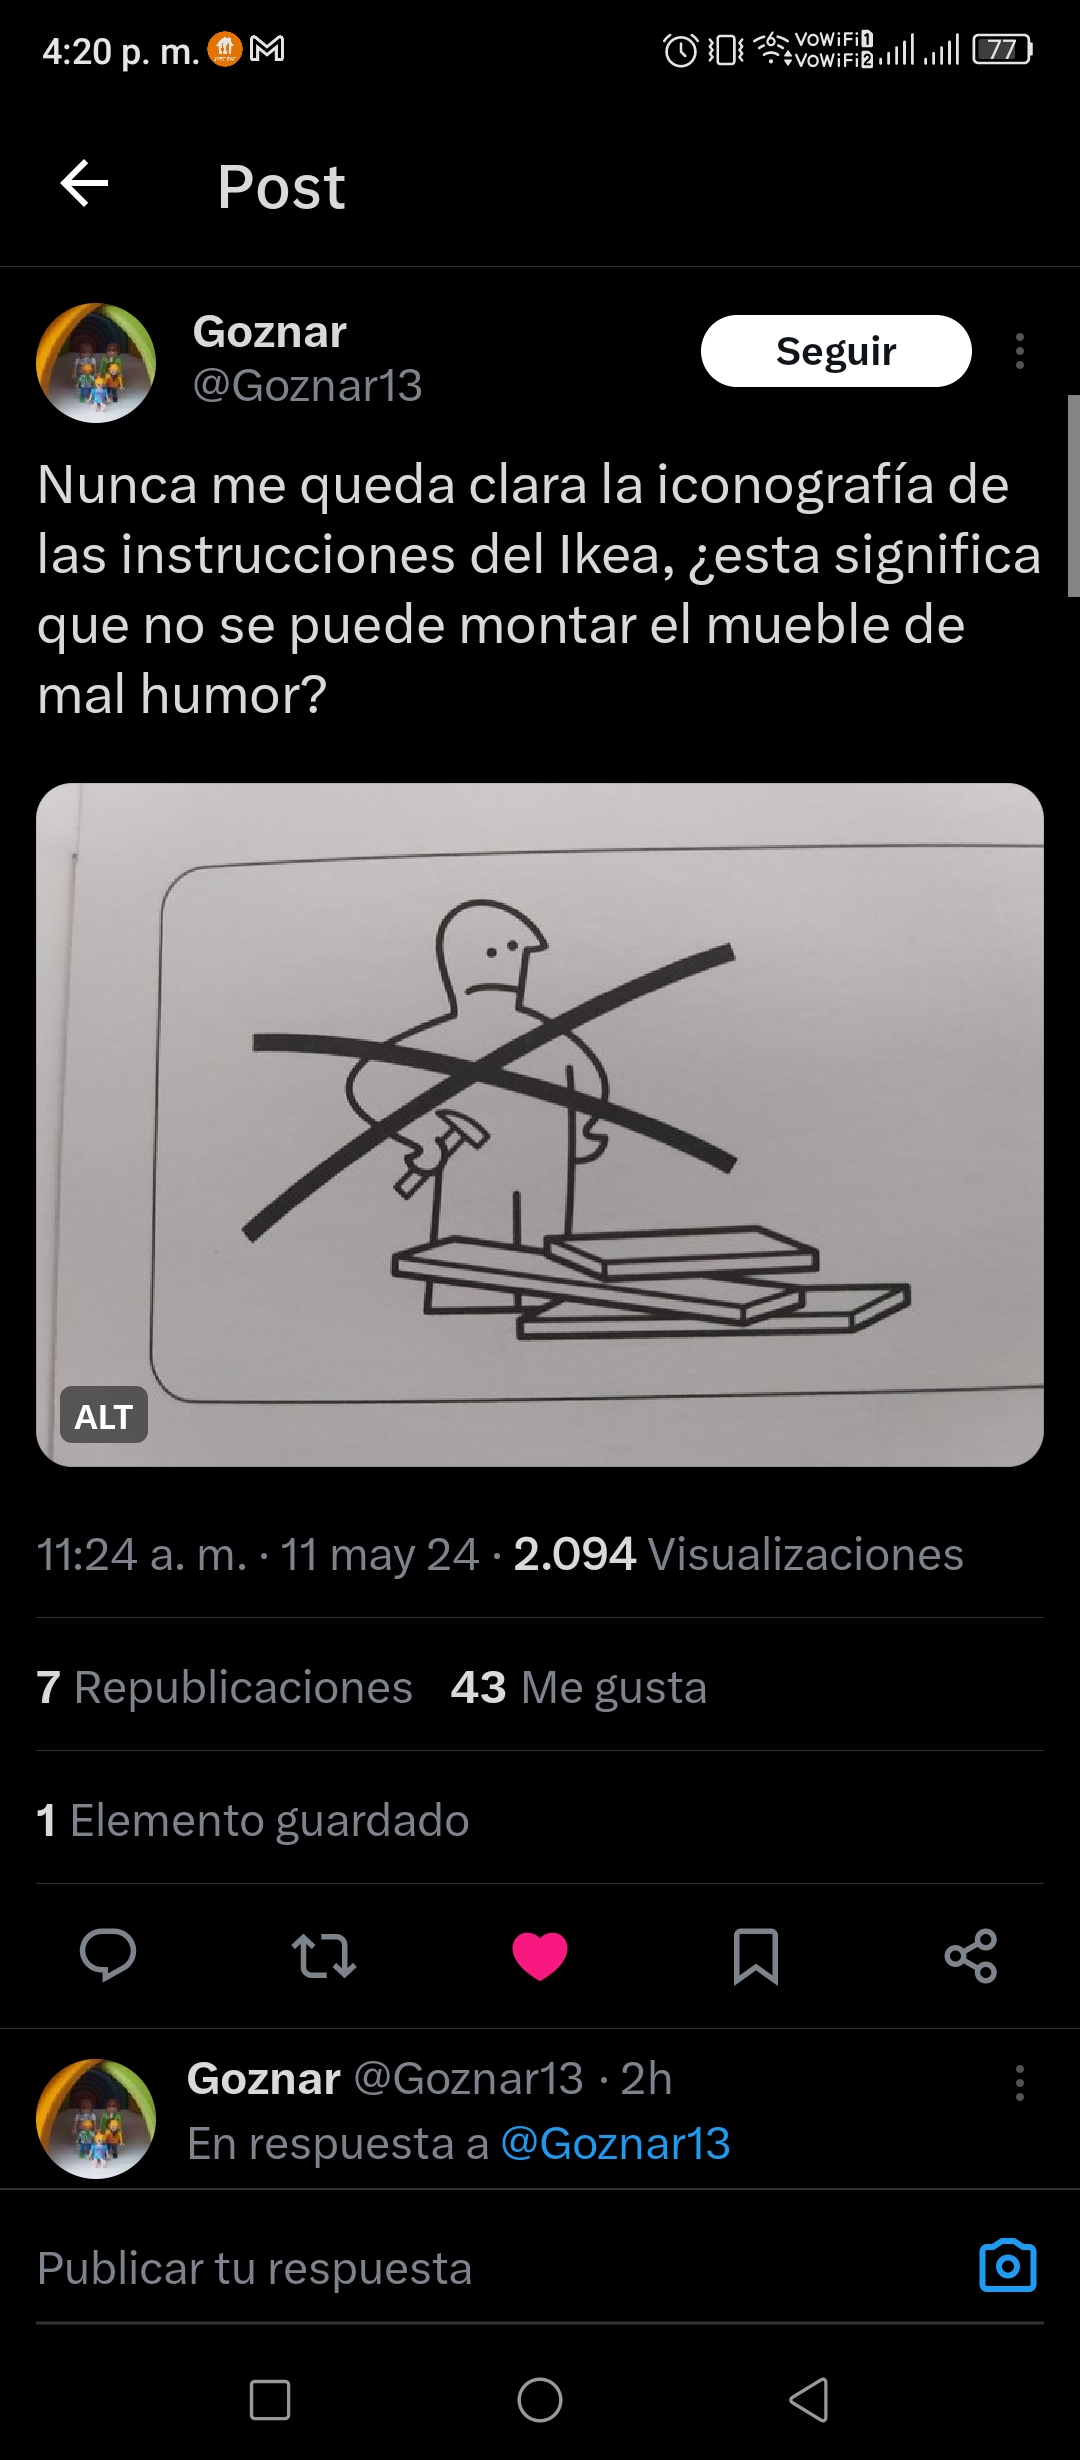
Task: Follow Goznar with the Seguir button
Action: (836, 351)
